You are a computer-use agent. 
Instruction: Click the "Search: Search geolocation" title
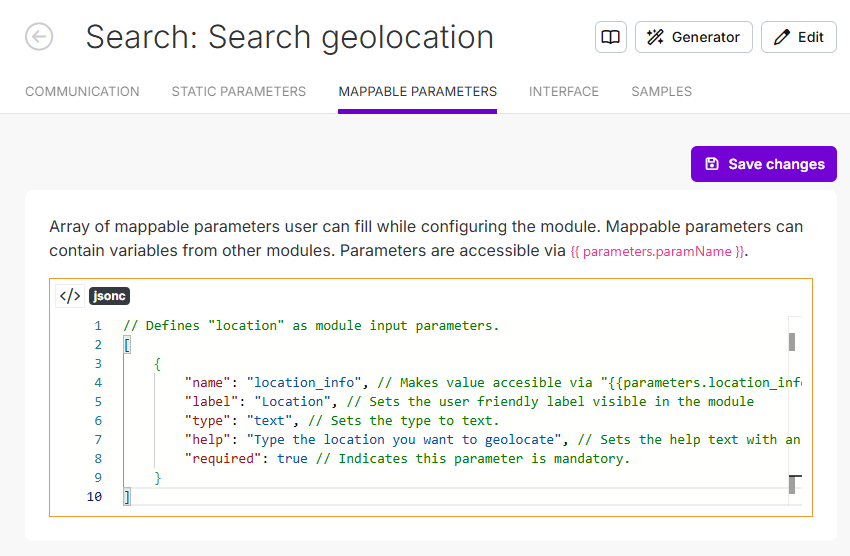click(x=289, y=37)
